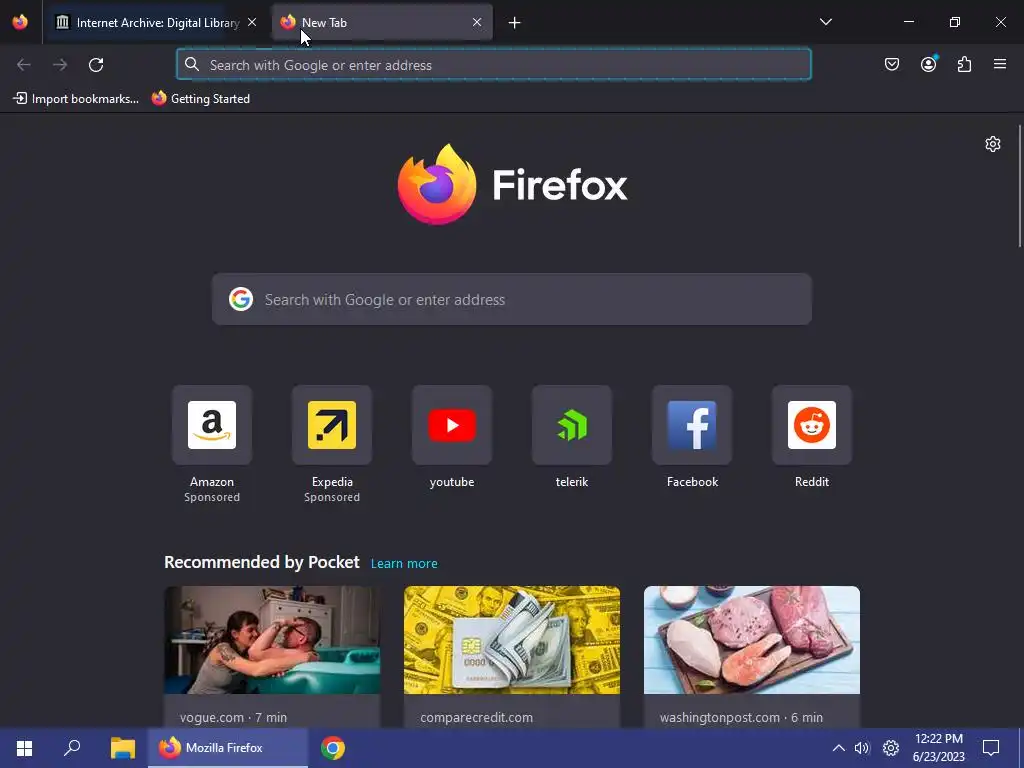
Task: Click the magnifier icon in the address bar
Action: [191, 64]
